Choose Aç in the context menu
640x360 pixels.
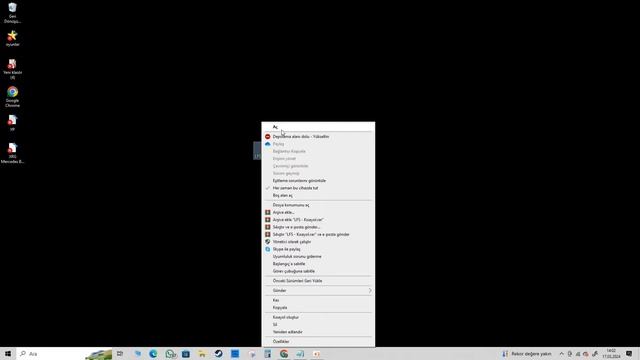(318, 127)
